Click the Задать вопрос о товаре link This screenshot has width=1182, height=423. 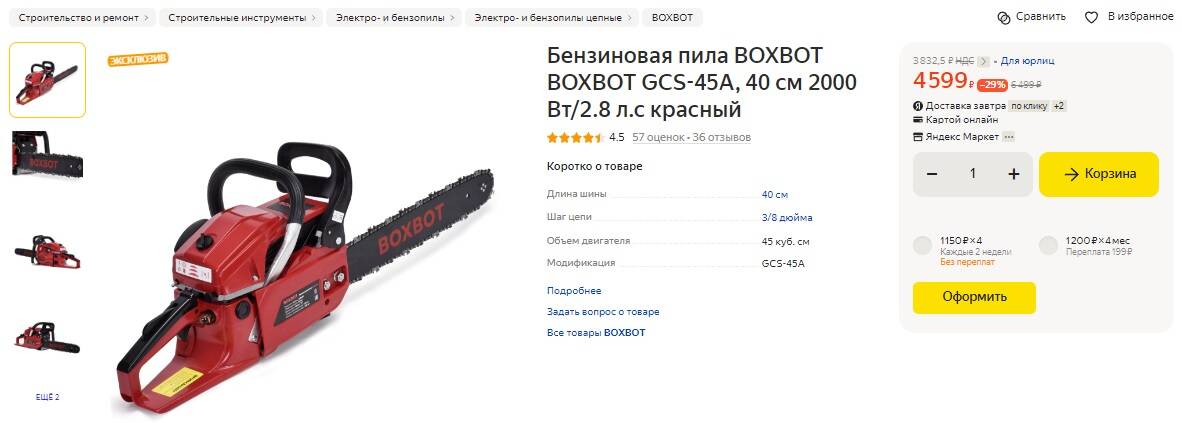(602, 311)
